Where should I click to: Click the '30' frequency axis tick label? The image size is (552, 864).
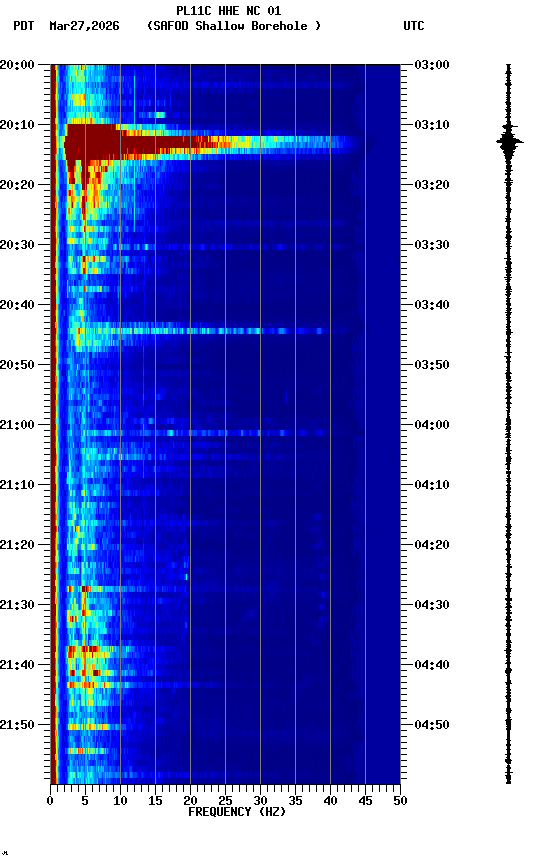click(260, 802)
